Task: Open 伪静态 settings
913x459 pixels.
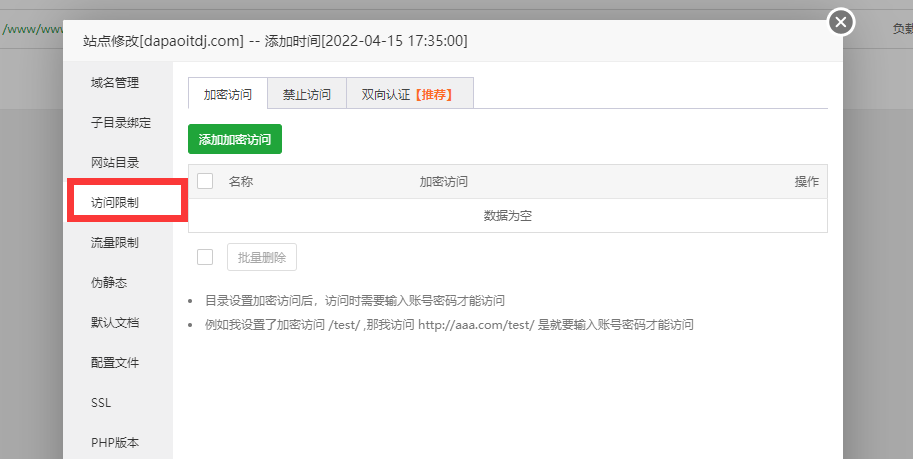Action: coord(109,283)
